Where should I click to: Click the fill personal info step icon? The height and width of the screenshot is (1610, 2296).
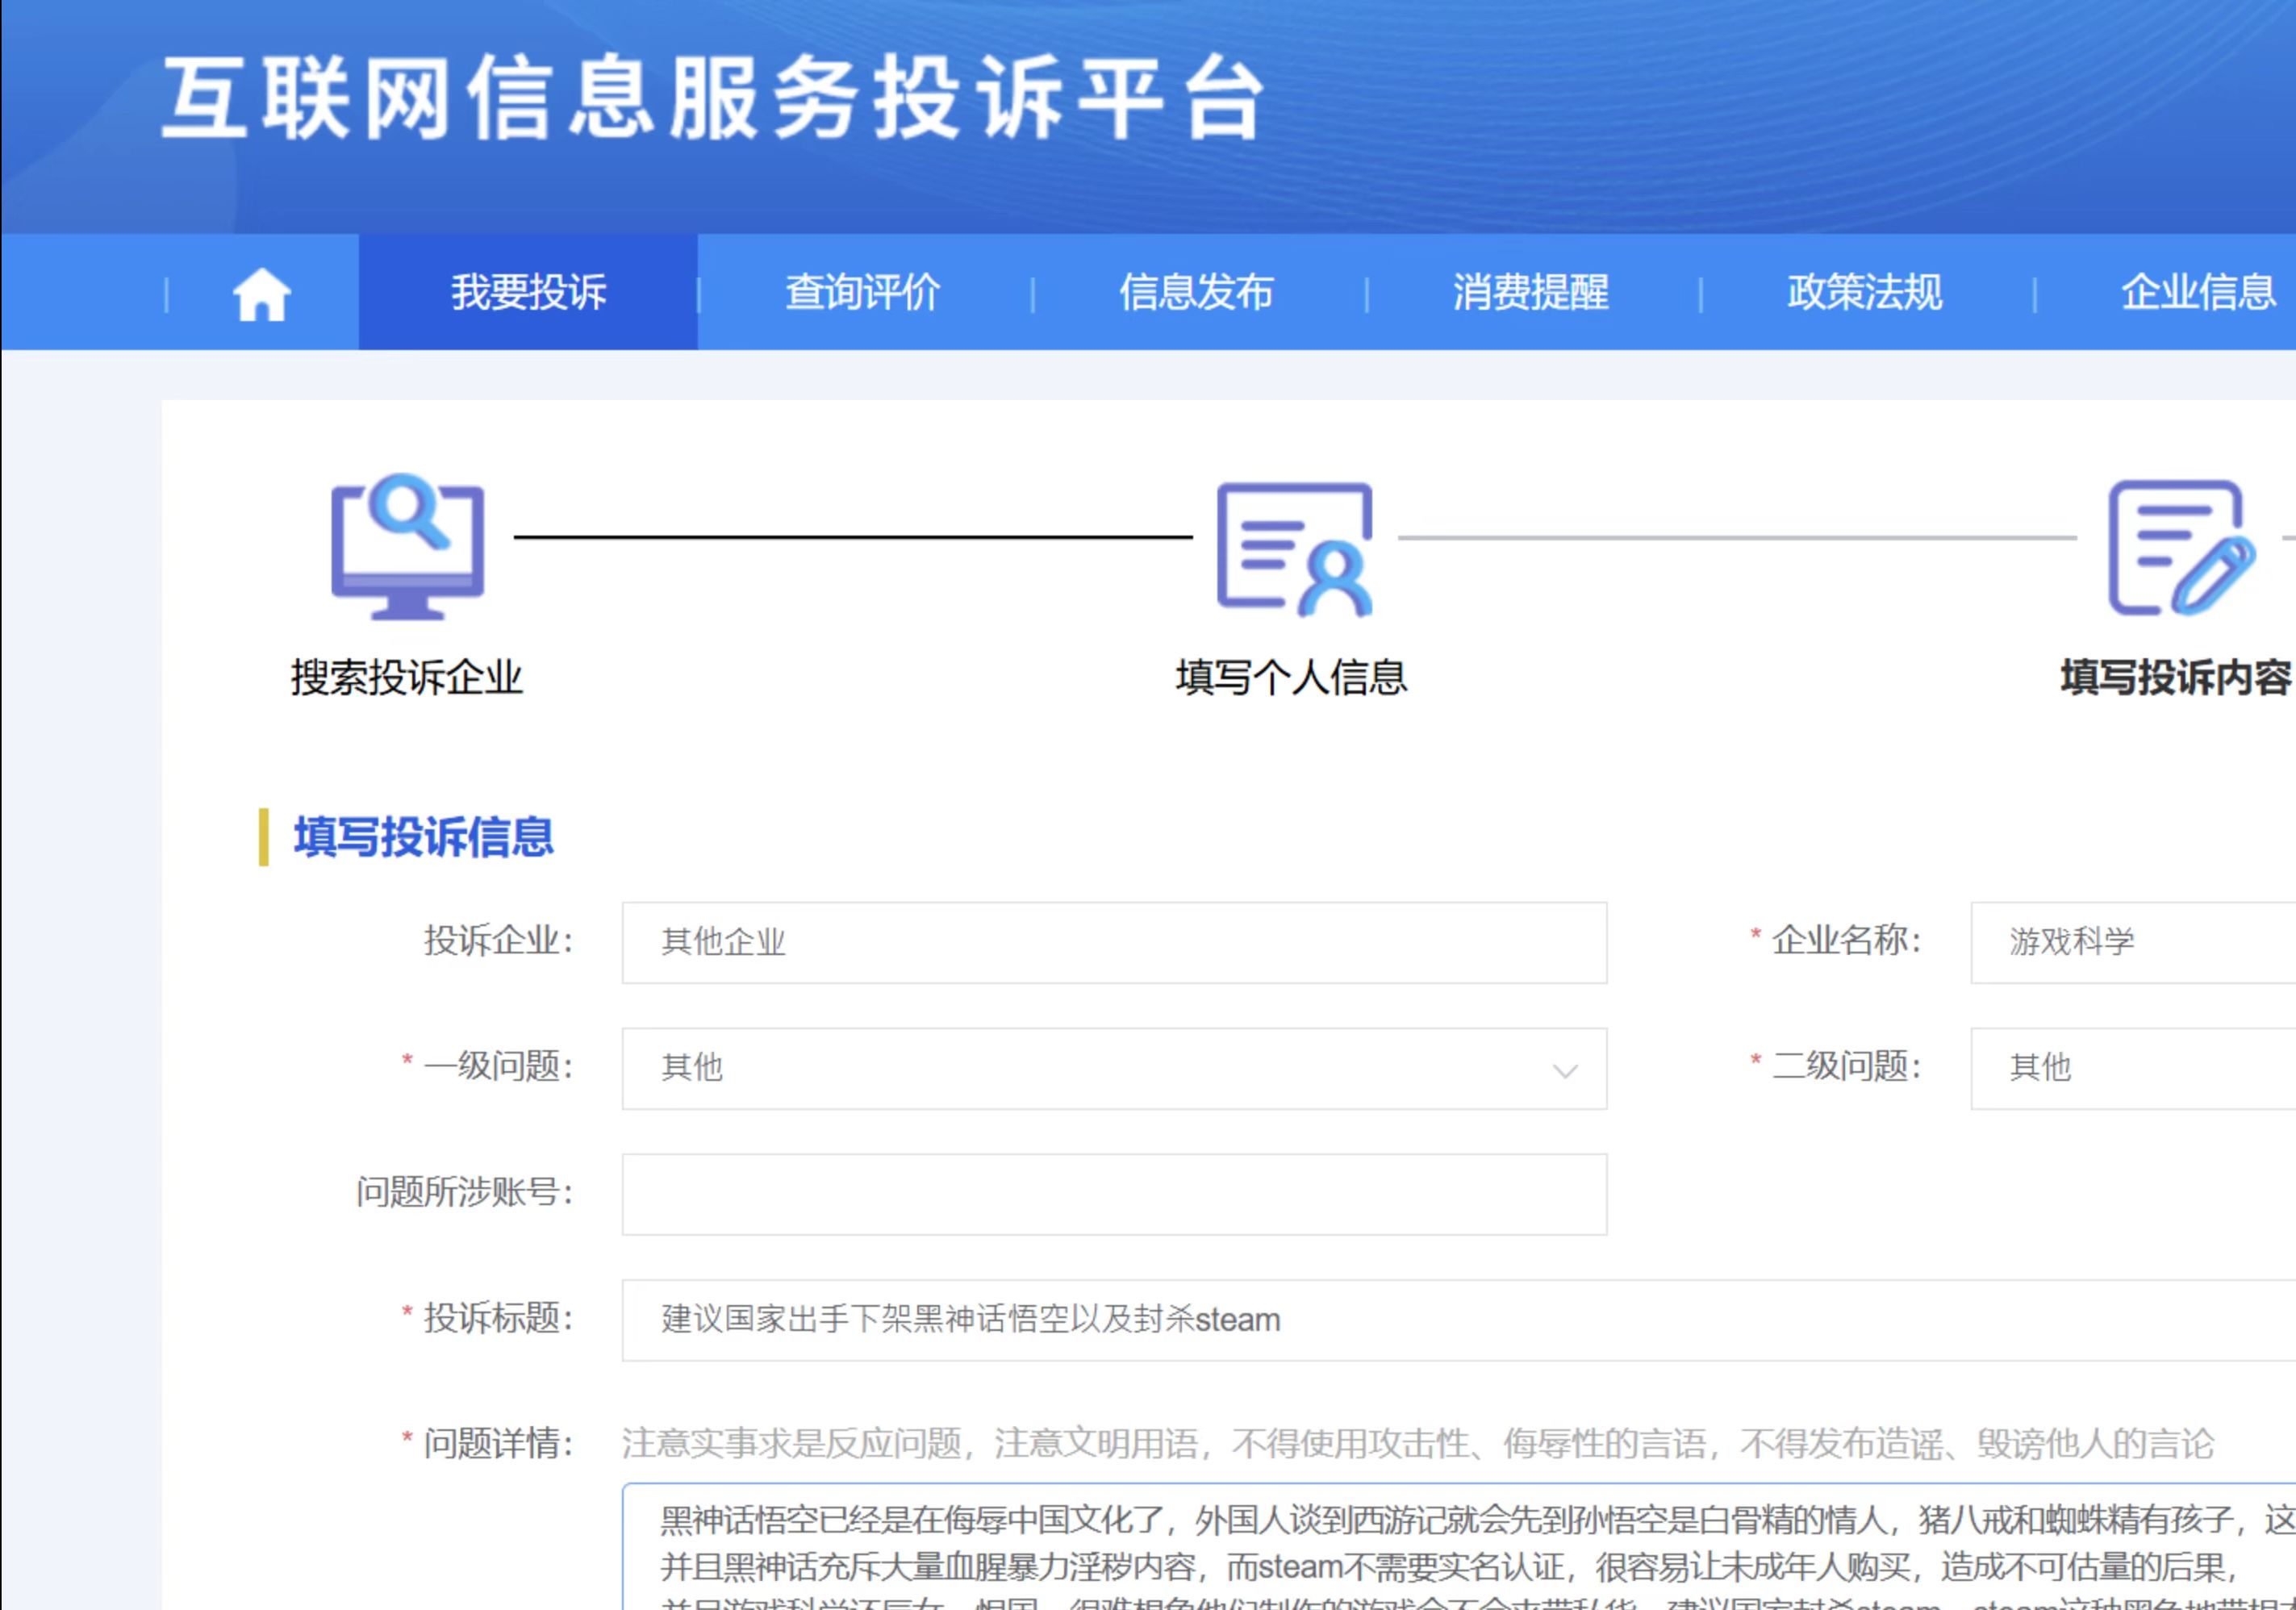click(1294, 549)
